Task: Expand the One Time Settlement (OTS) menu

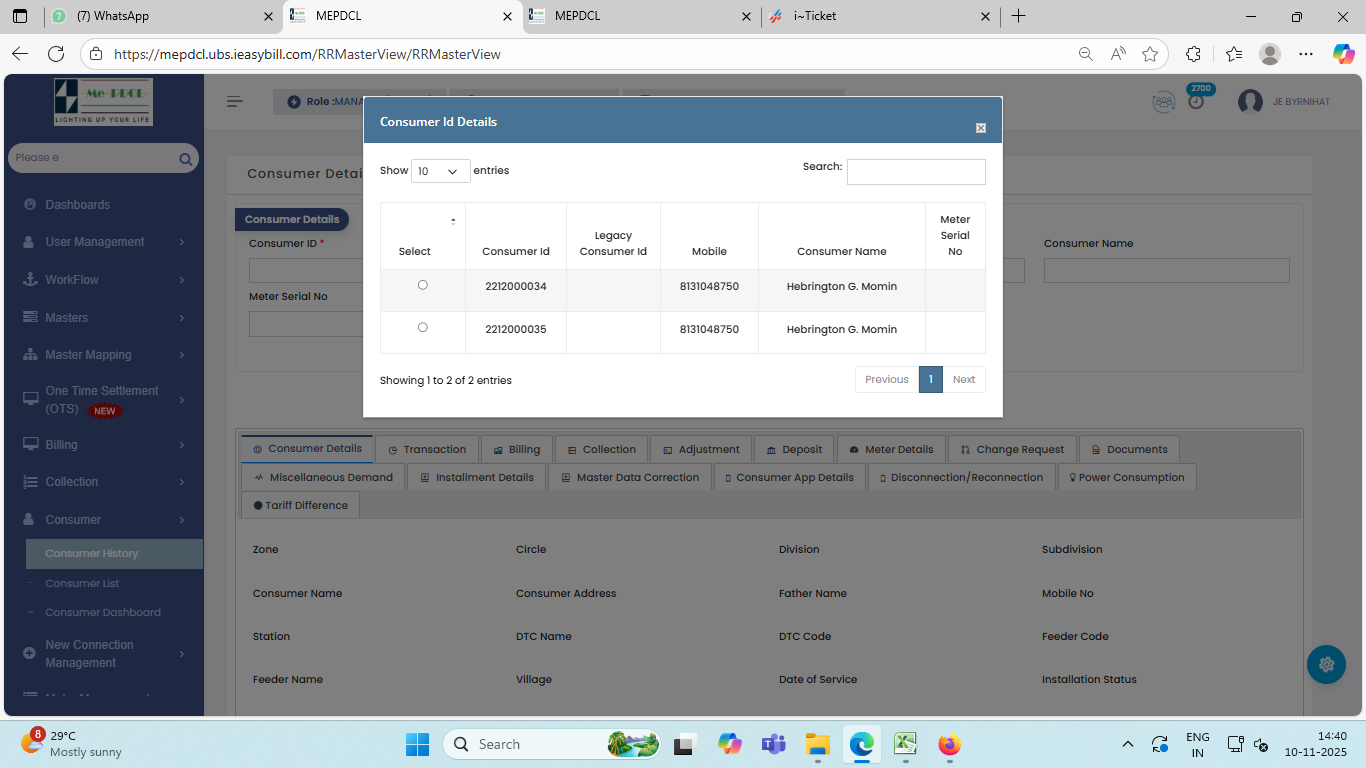Action: coord(104,400)
